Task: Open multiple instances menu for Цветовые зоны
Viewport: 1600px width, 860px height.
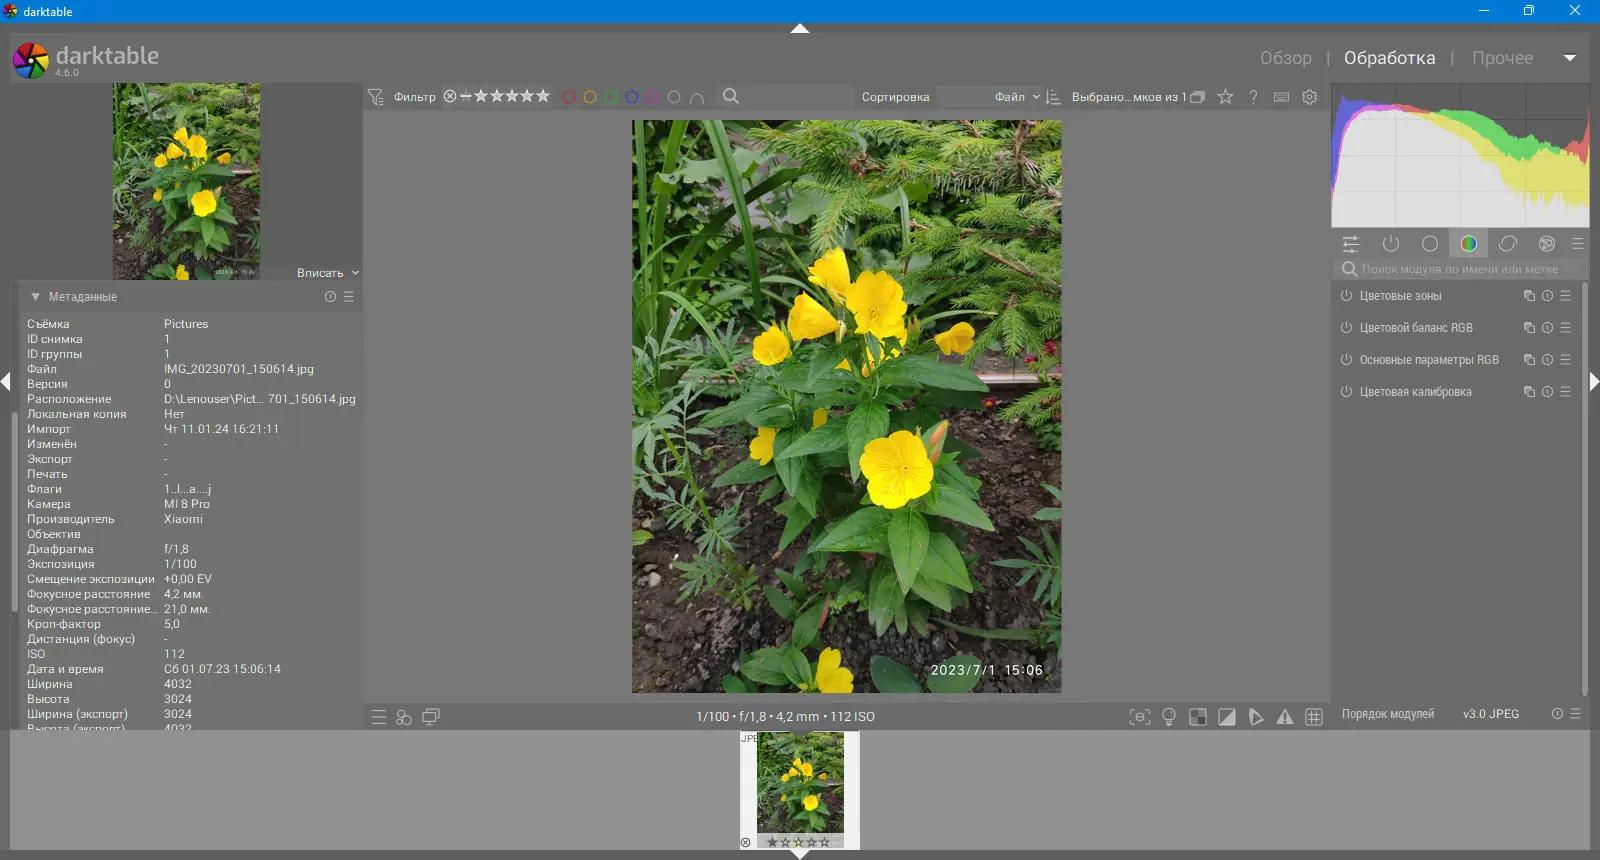Action: (x=1529, y=296)
